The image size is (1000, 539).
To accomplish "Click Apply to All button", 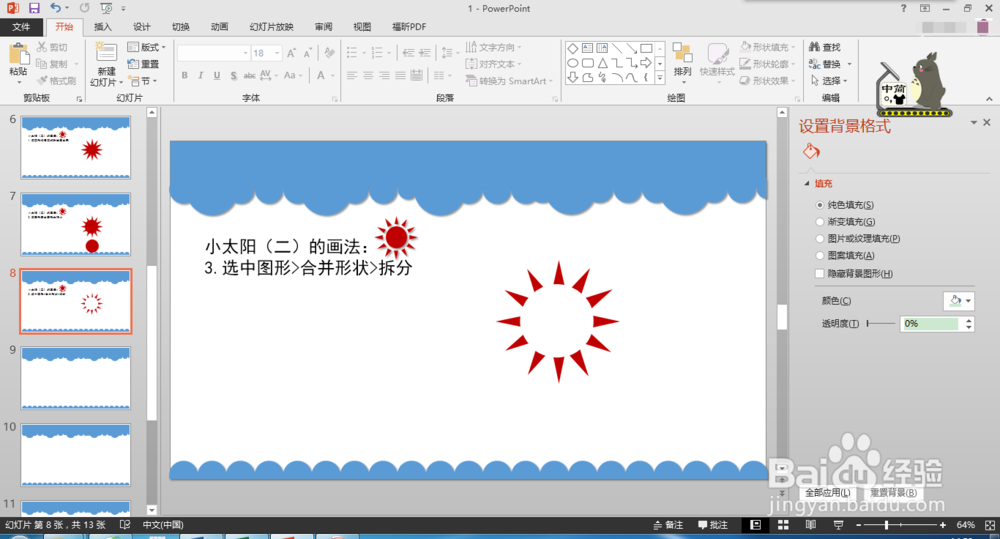I will click(x=827, y=492).
